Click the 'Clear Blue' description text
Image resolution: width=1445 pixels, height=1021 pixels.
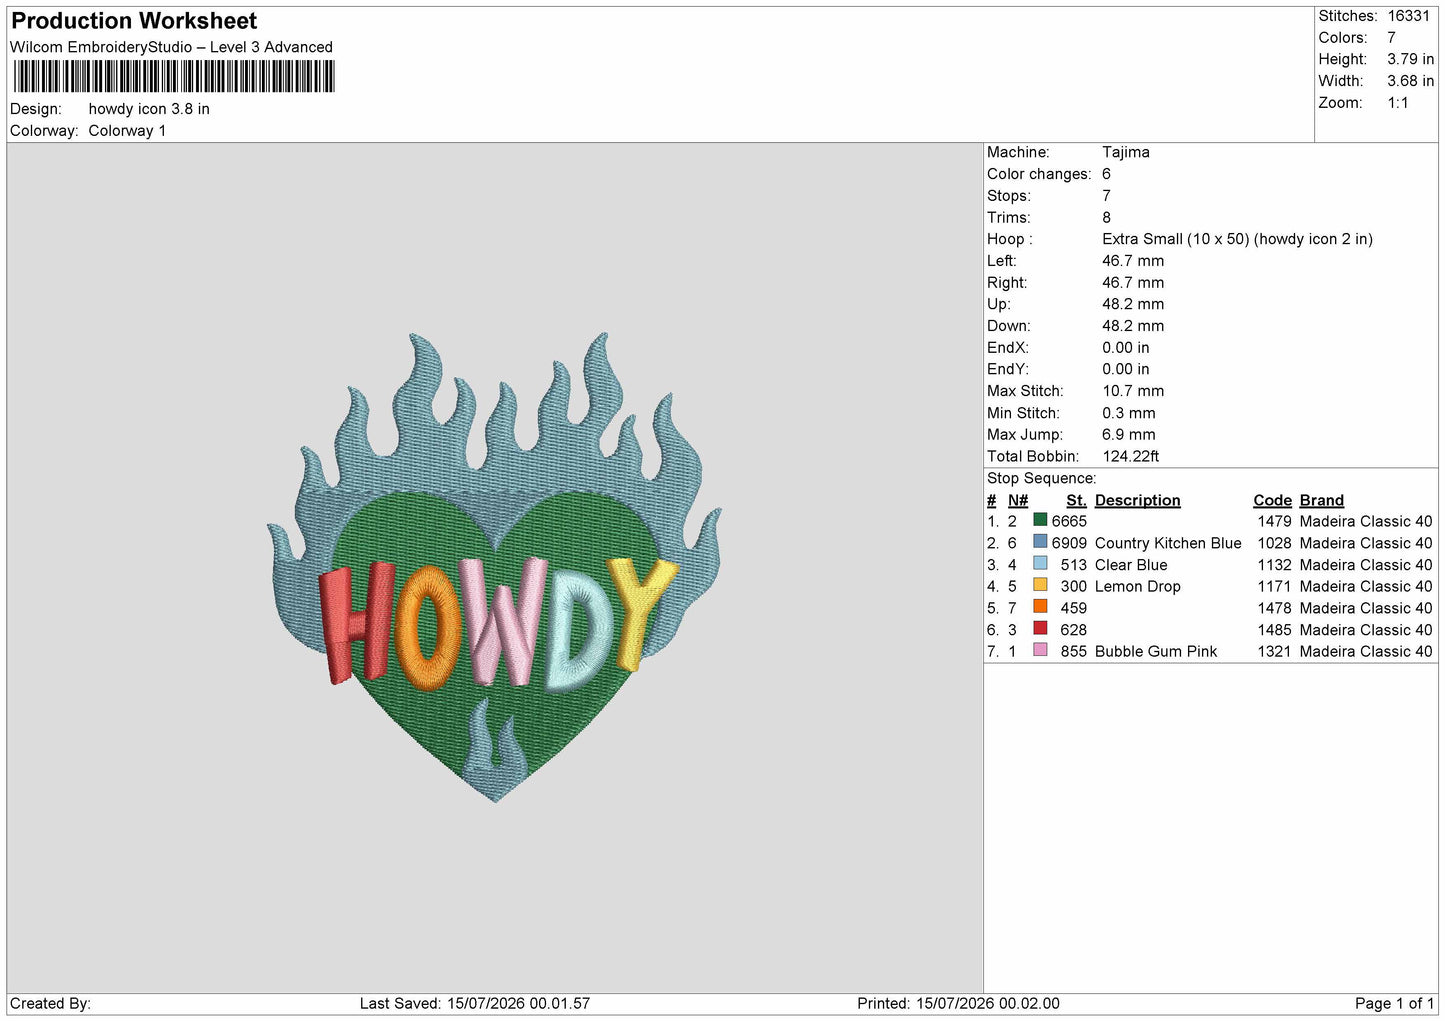(1131, 565)
